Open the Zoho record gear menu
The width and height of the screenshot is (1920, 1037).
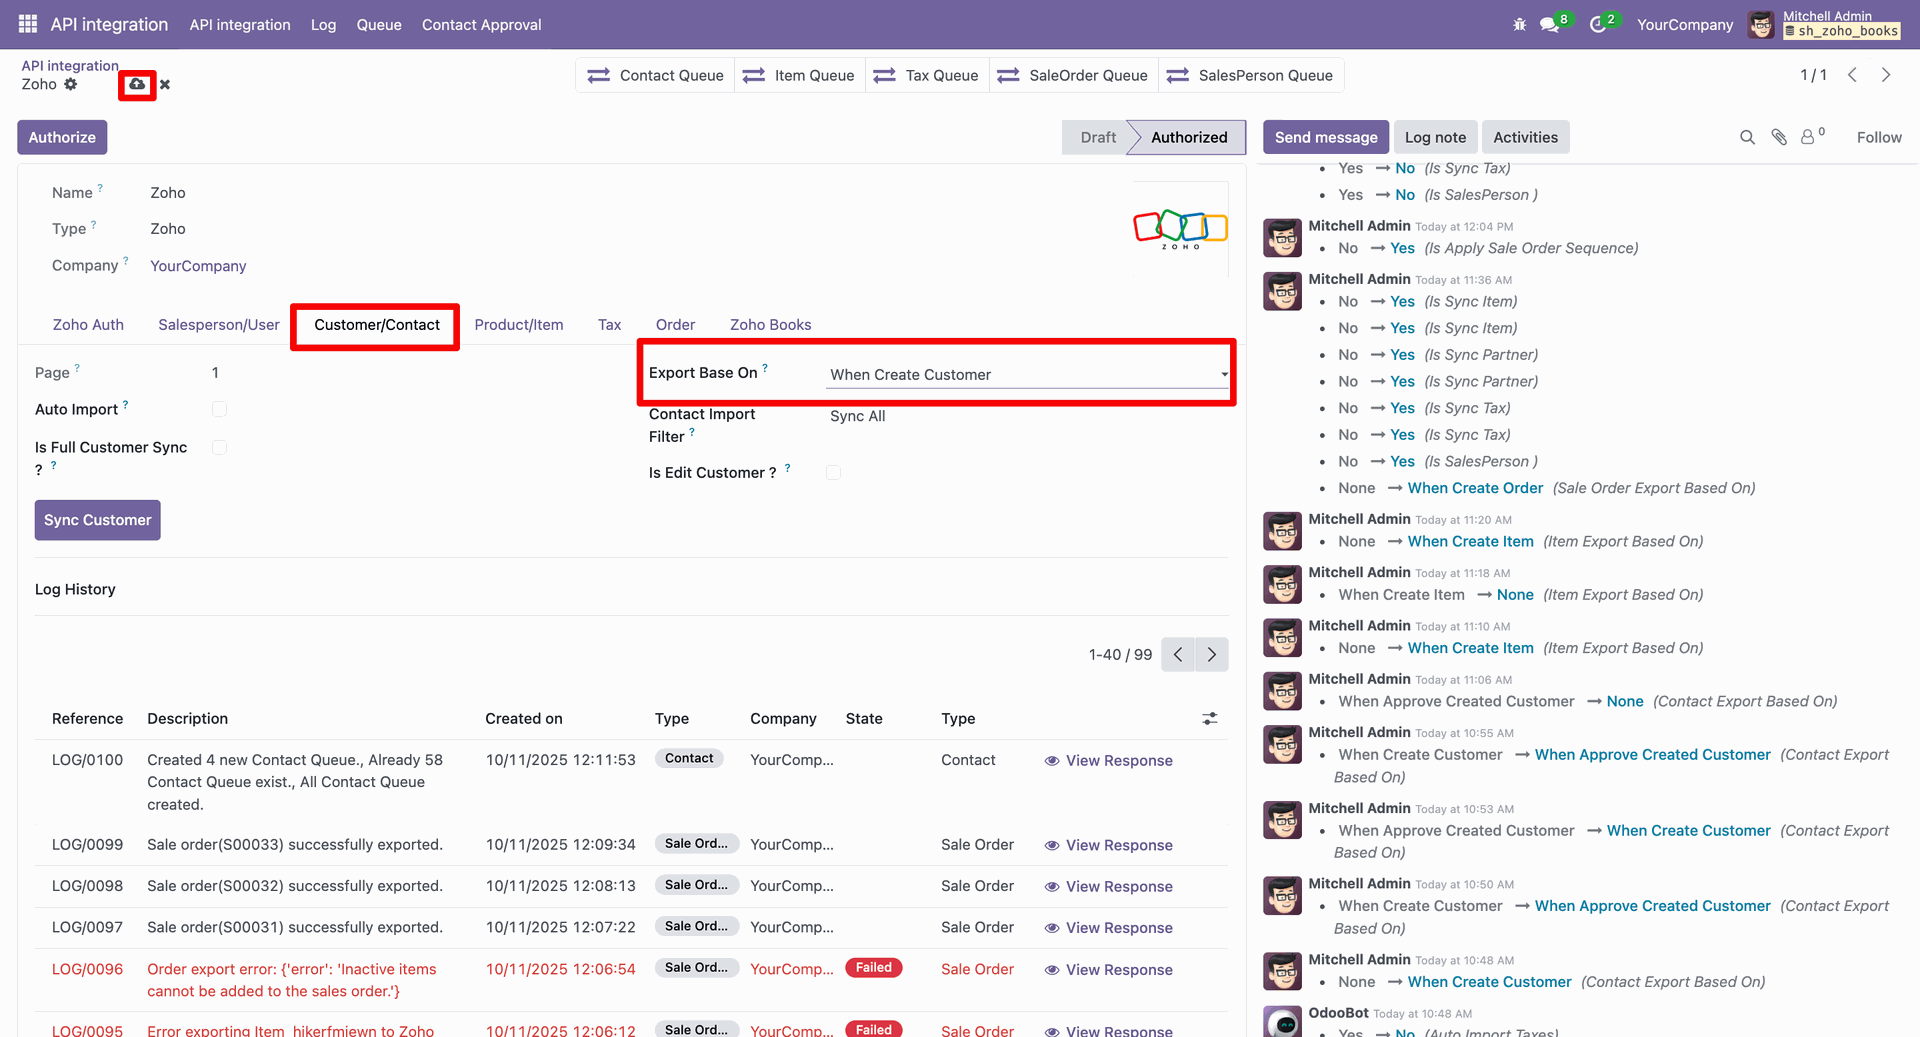coord(71,84)
